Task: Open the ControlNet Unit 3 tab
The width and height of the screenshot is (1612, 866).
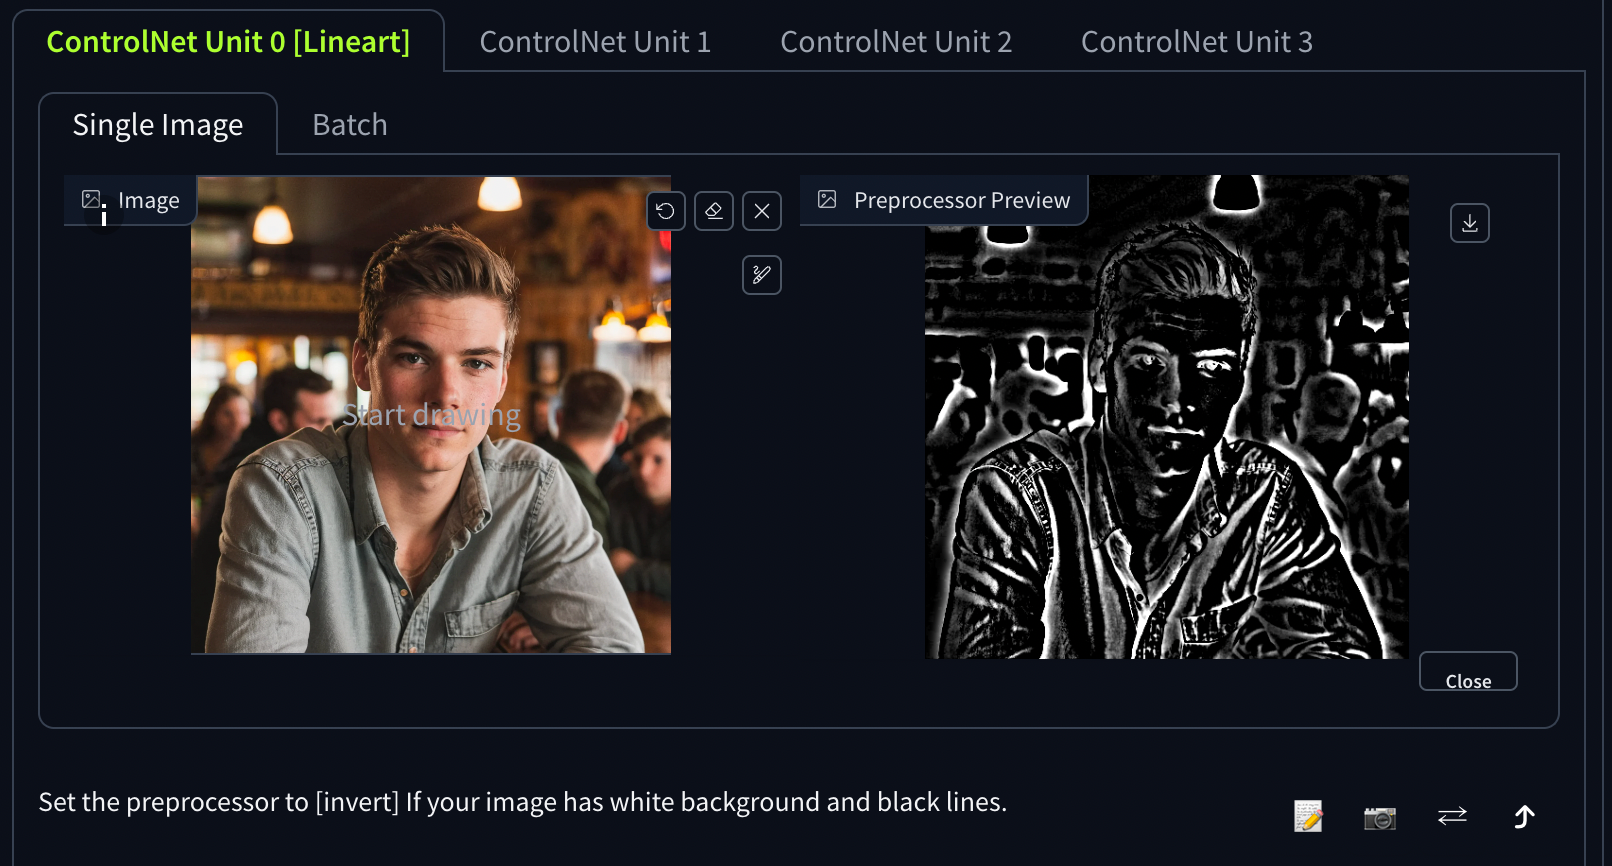Action: [x=1197, y=42]
